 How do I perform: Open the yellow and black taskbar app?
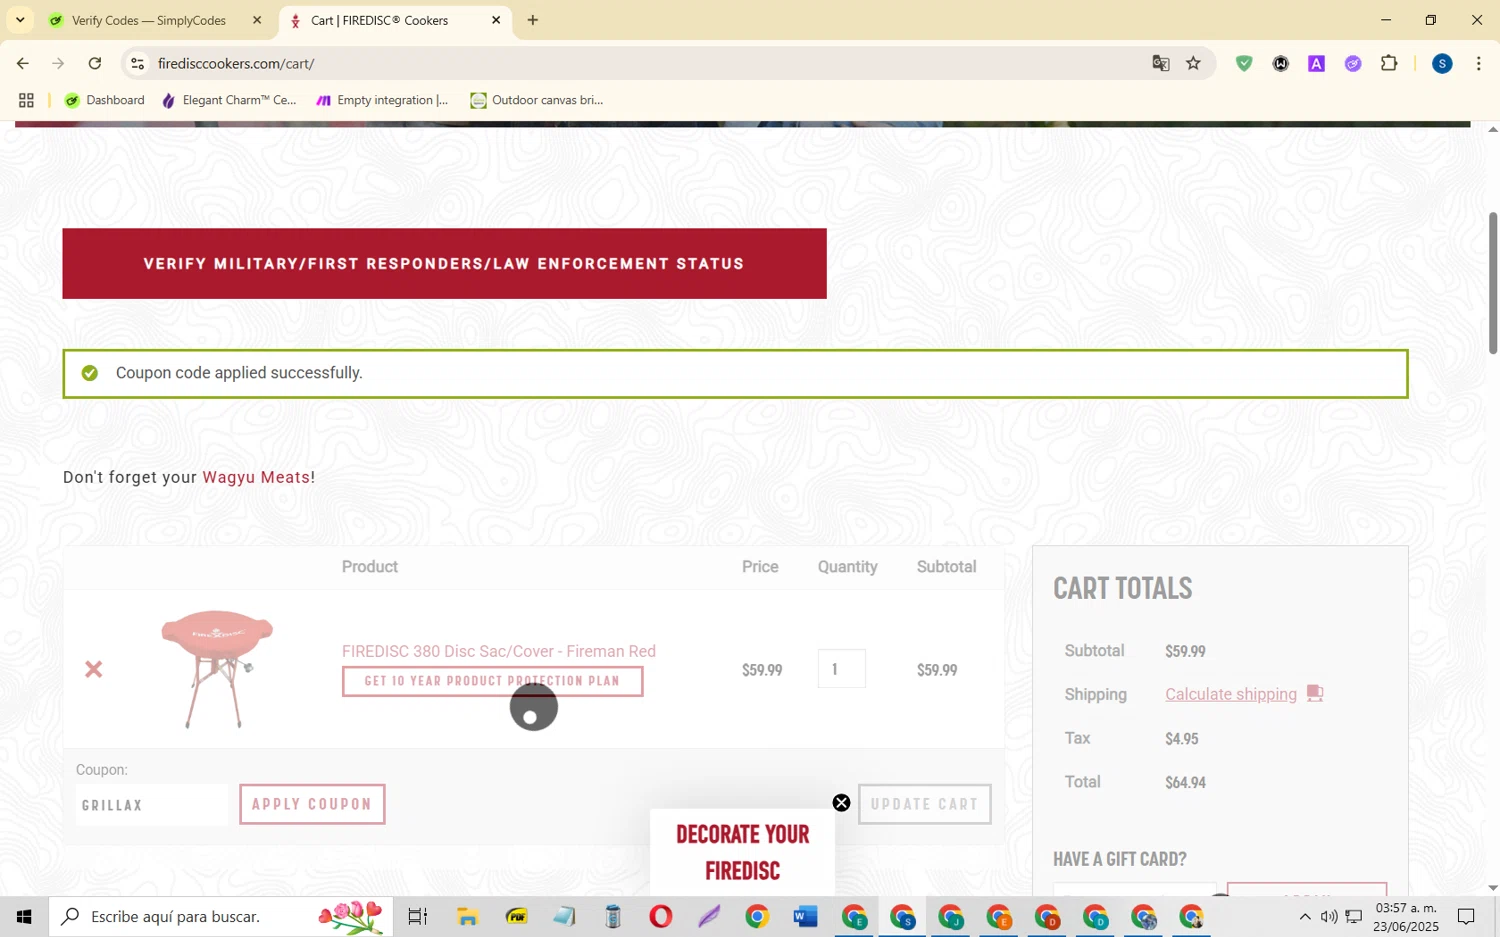(x=516, y=916)
